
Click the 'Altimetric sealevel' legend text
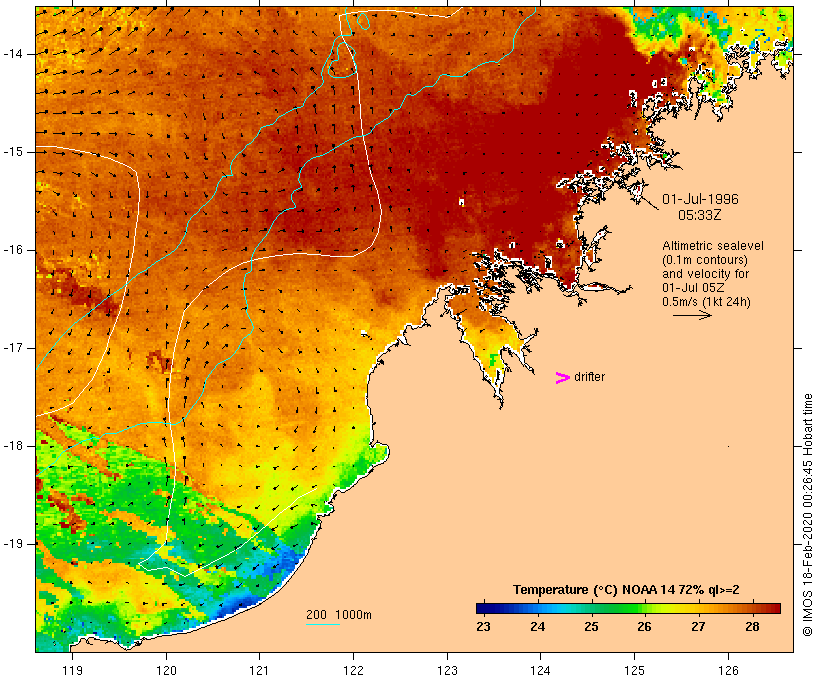pyautogui.click(x=713, y=246)
